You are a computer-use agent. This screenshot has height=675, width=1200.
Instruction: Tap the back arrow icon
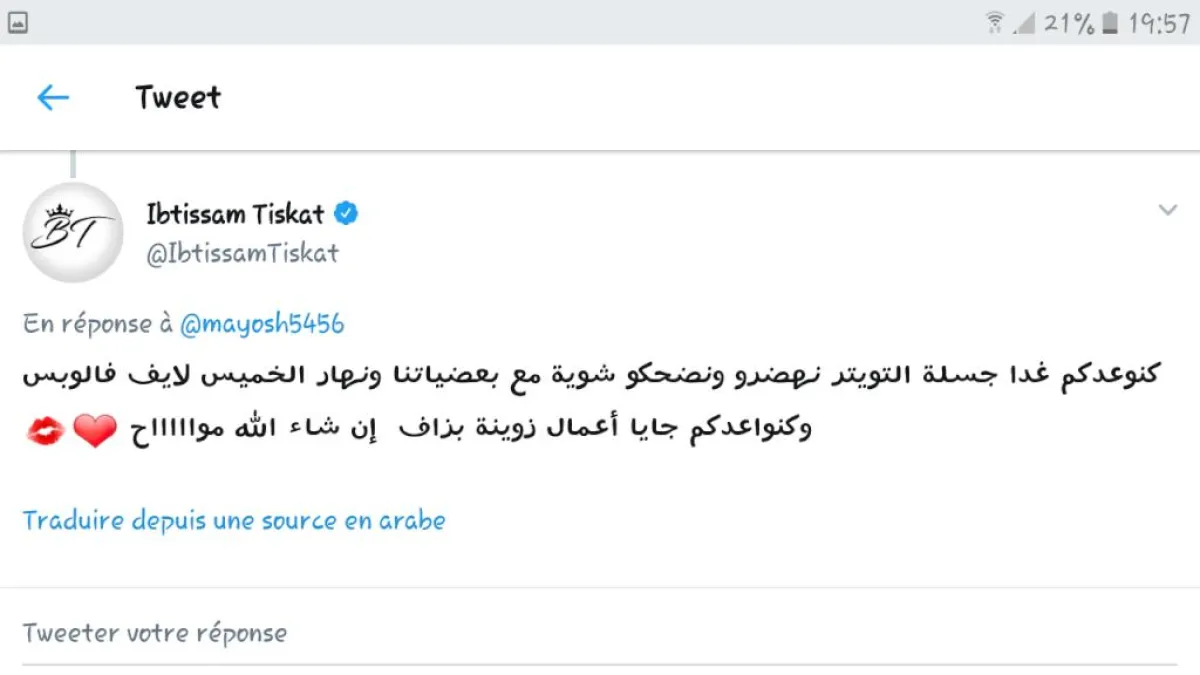click(x=53, y=97)
